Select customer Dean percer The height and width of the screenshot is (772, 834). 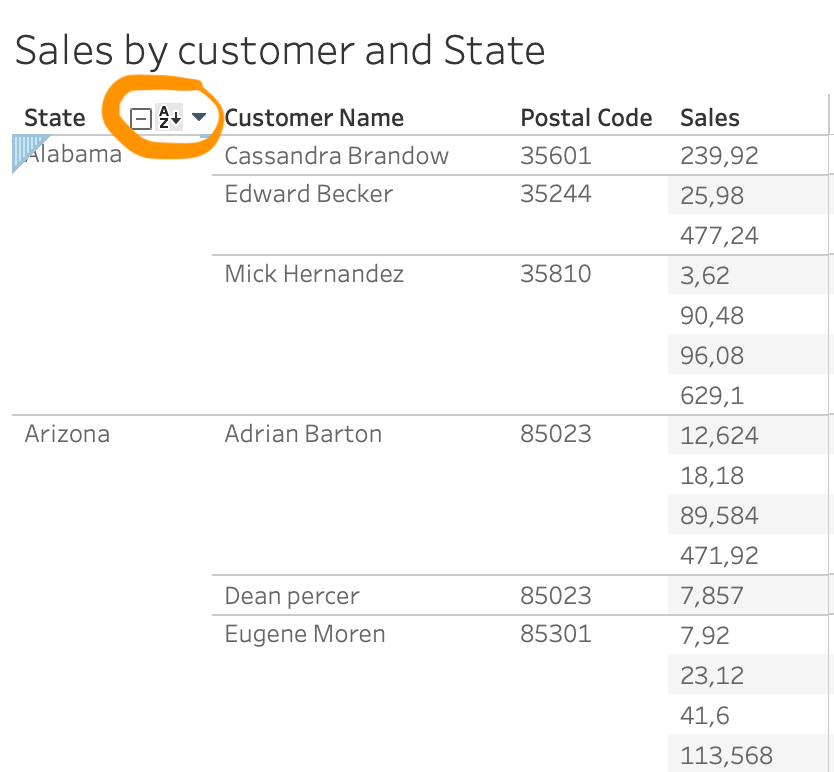tap(292, 596)
